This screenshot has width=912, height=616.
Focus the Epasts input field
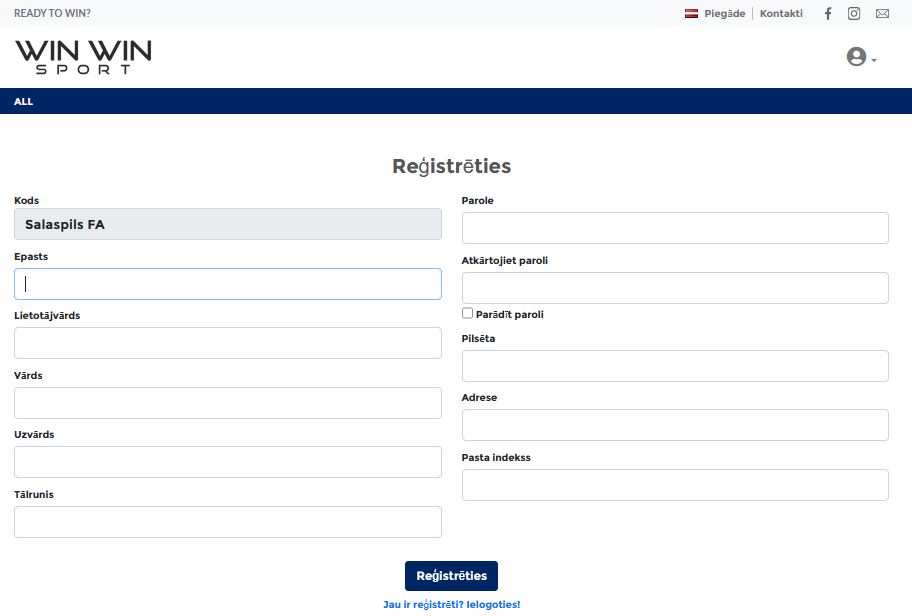click(227, 284)
